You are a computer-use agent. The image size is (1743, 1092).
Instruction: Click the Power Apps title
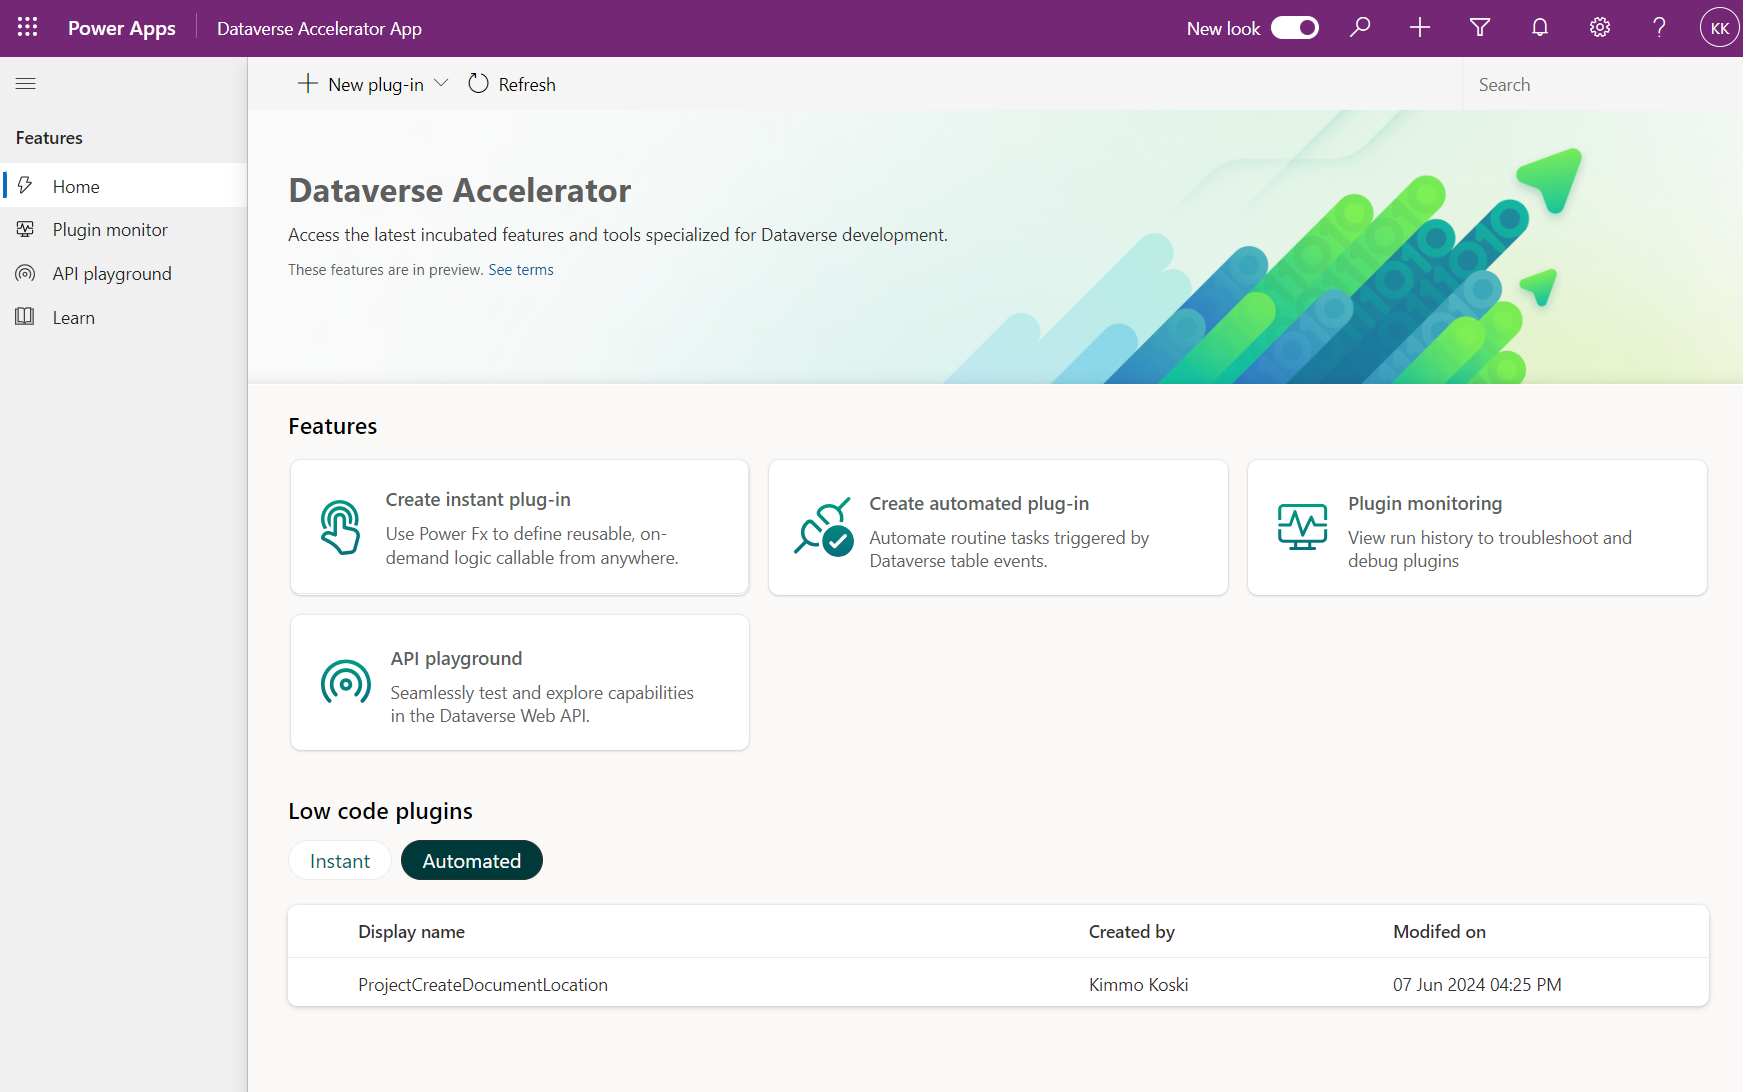[122, 29]
